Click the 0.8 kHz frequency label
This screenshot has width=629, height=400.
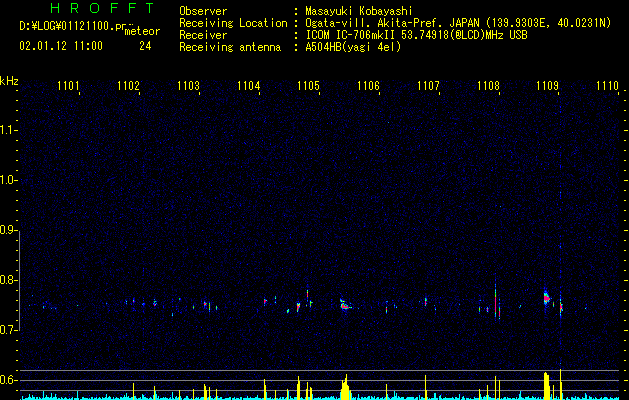[8, 280]
